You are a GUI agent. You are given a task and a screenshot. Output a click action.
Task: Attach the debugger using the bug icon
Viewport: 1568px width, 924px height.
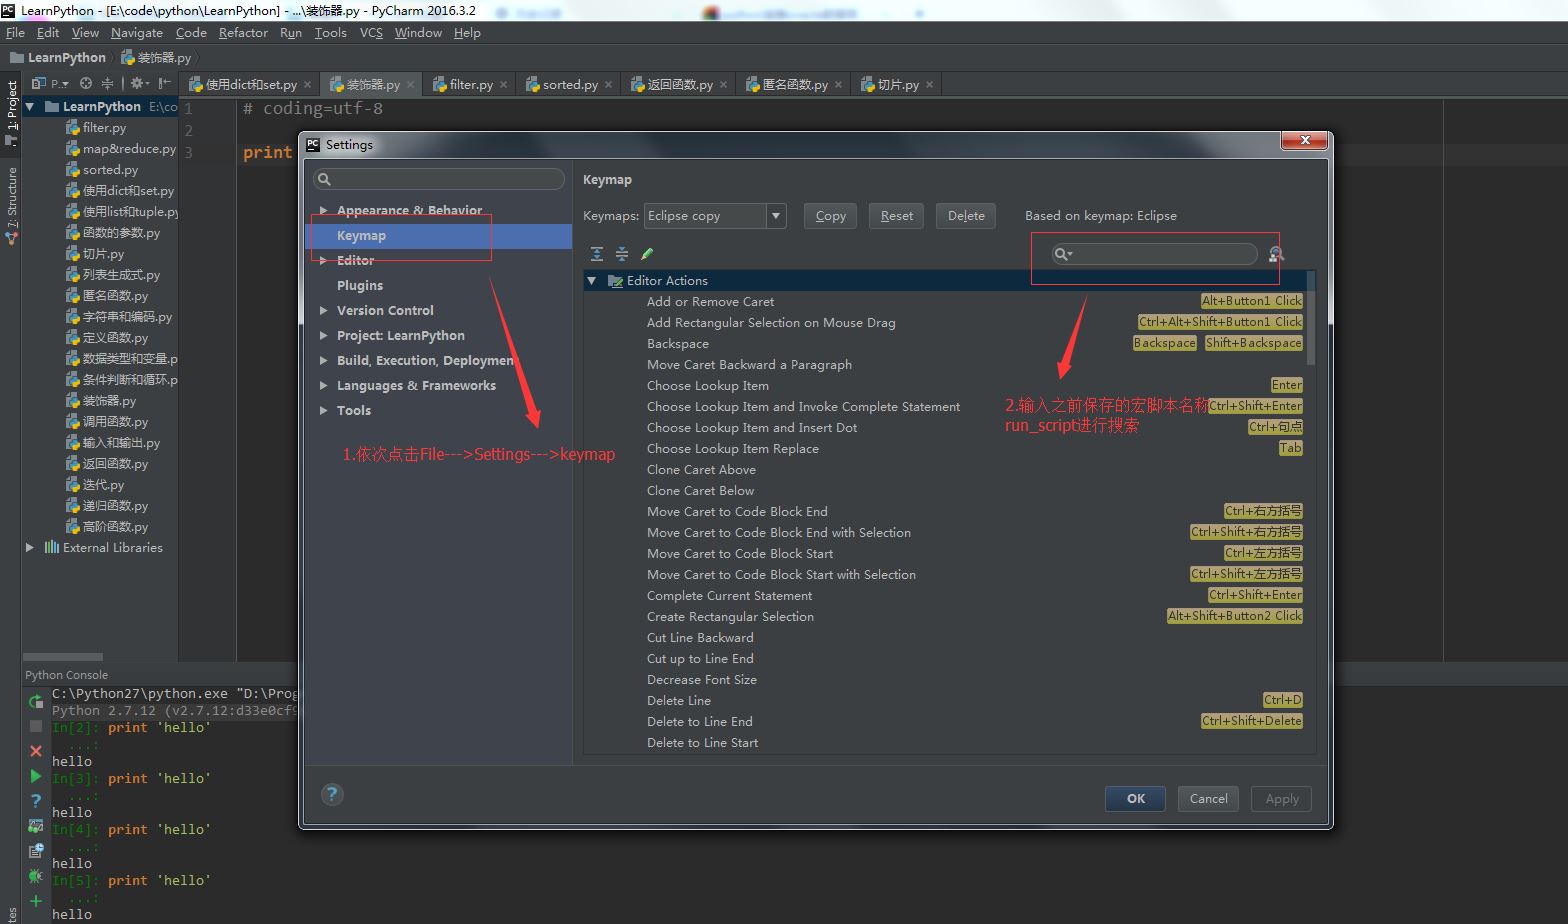(x=36, y=876)
